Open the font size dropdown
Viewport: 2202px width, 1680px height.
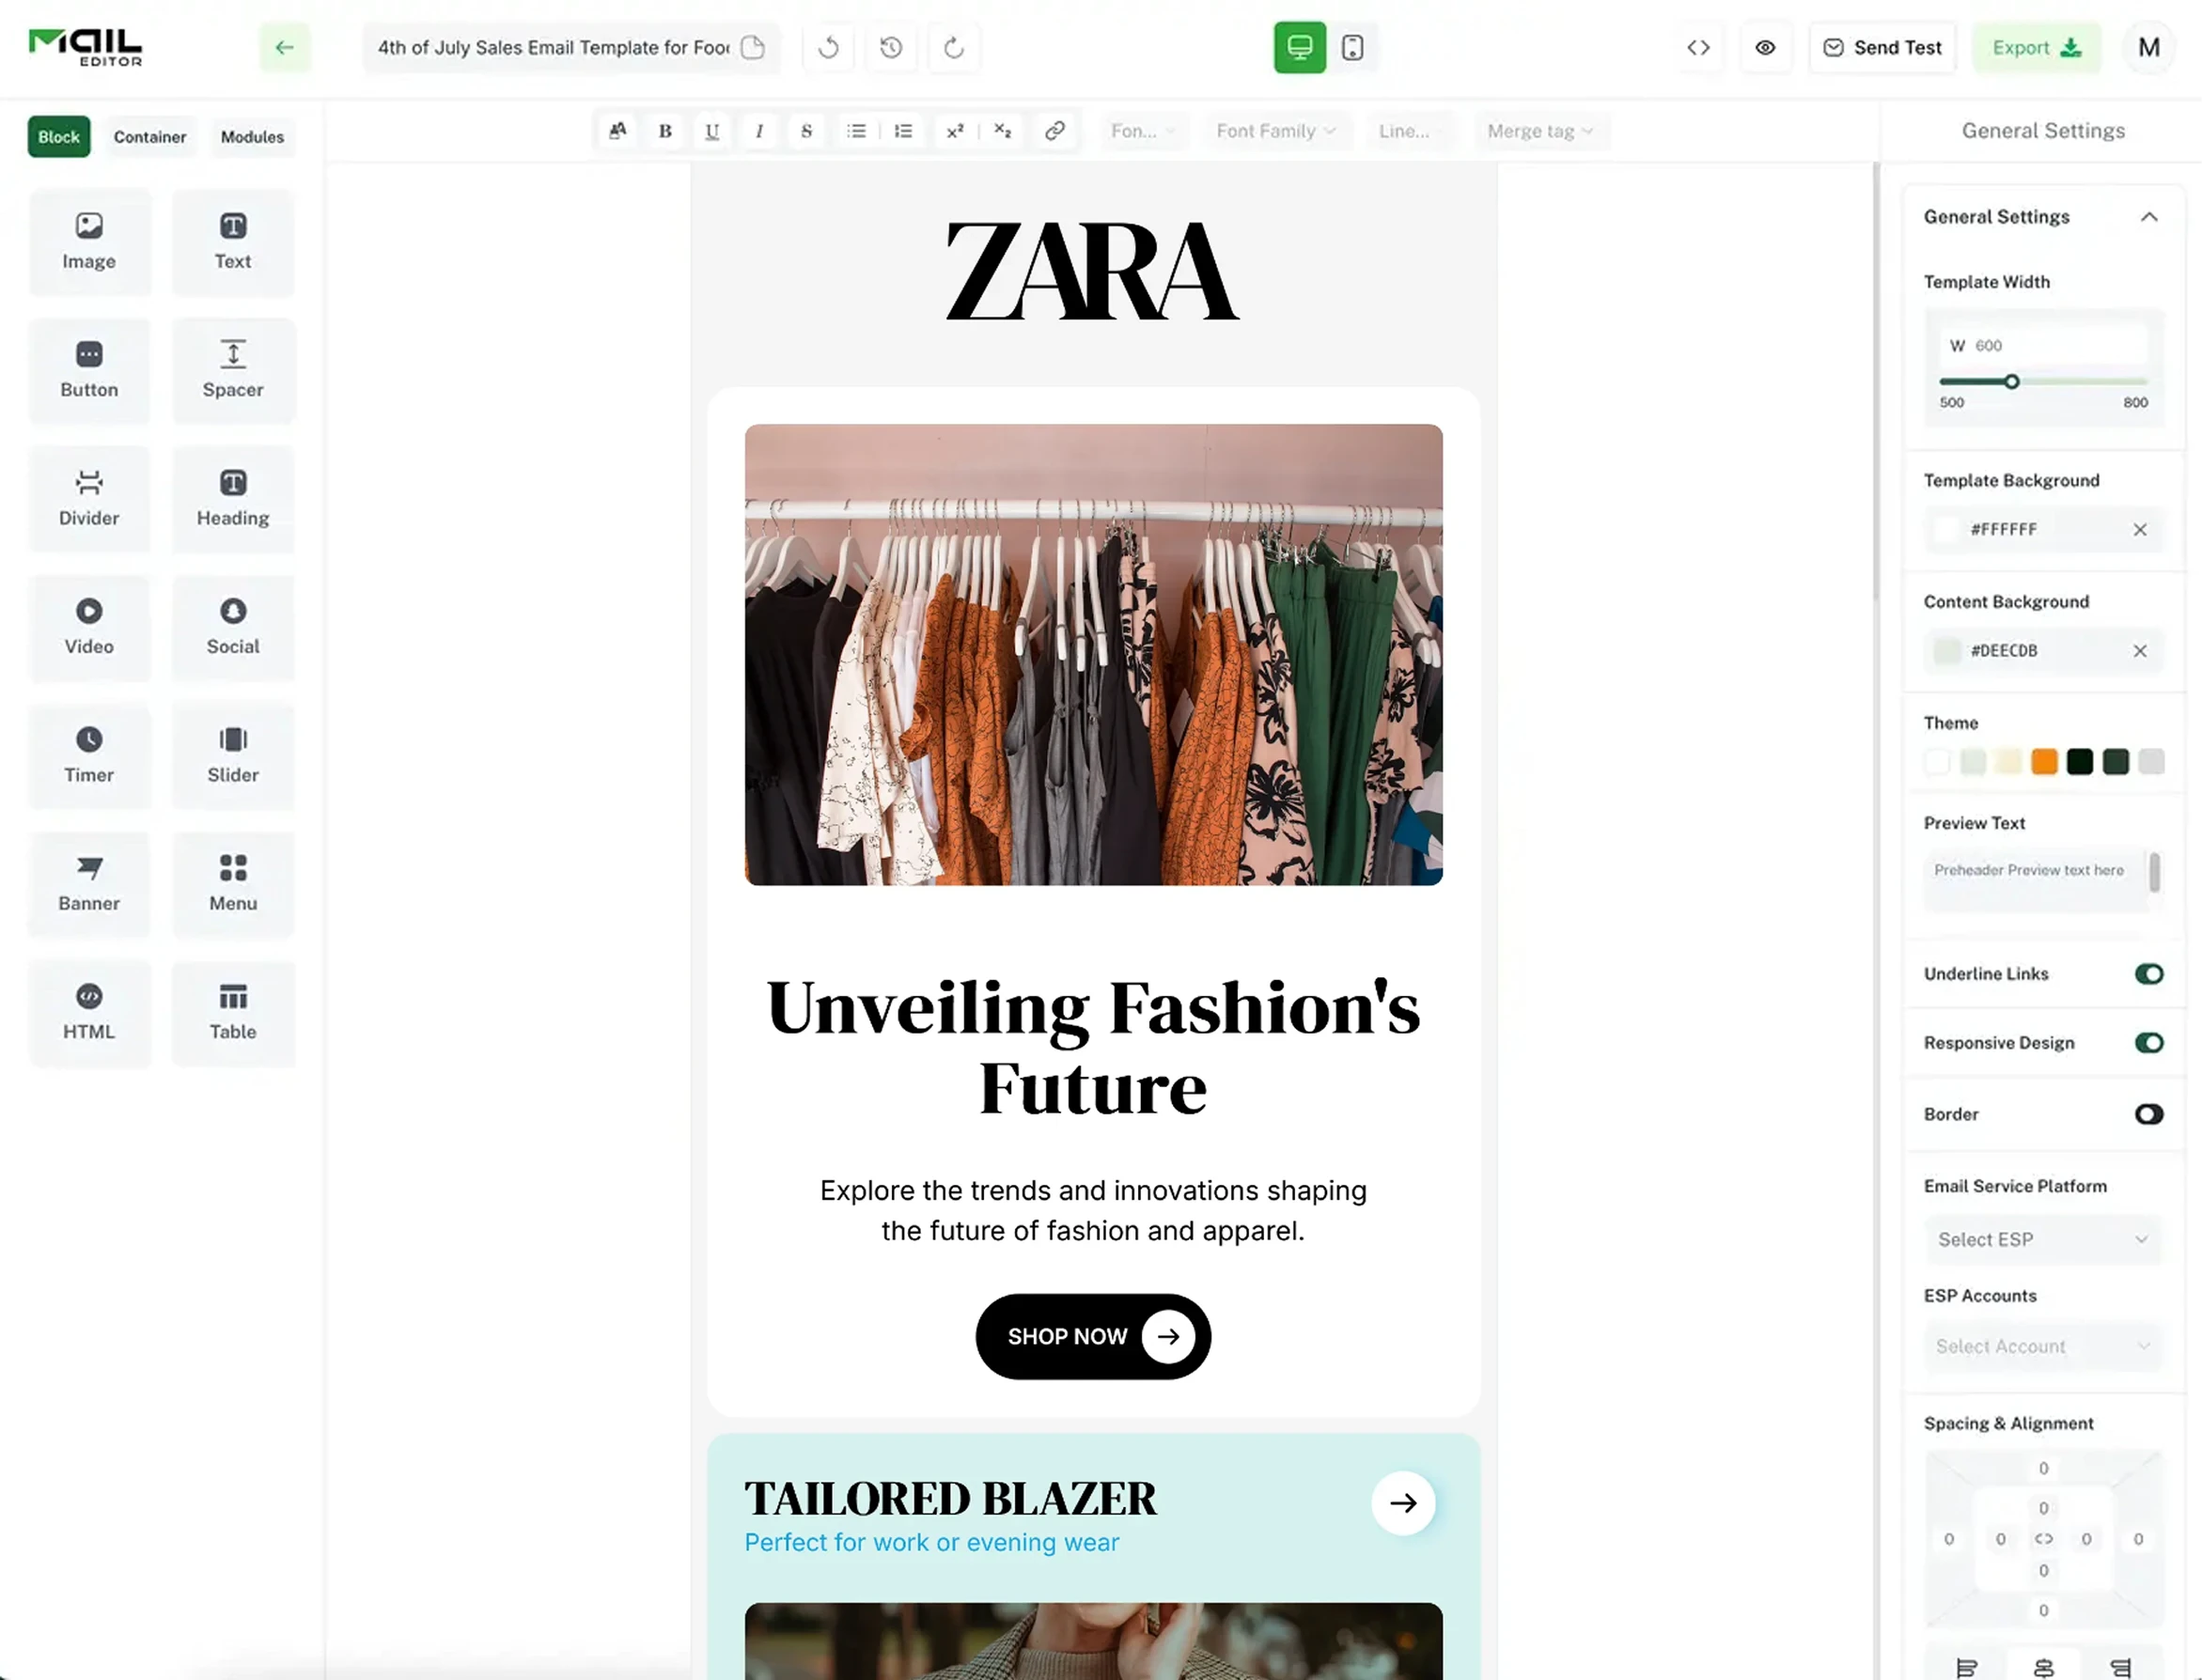(1144, 131)
